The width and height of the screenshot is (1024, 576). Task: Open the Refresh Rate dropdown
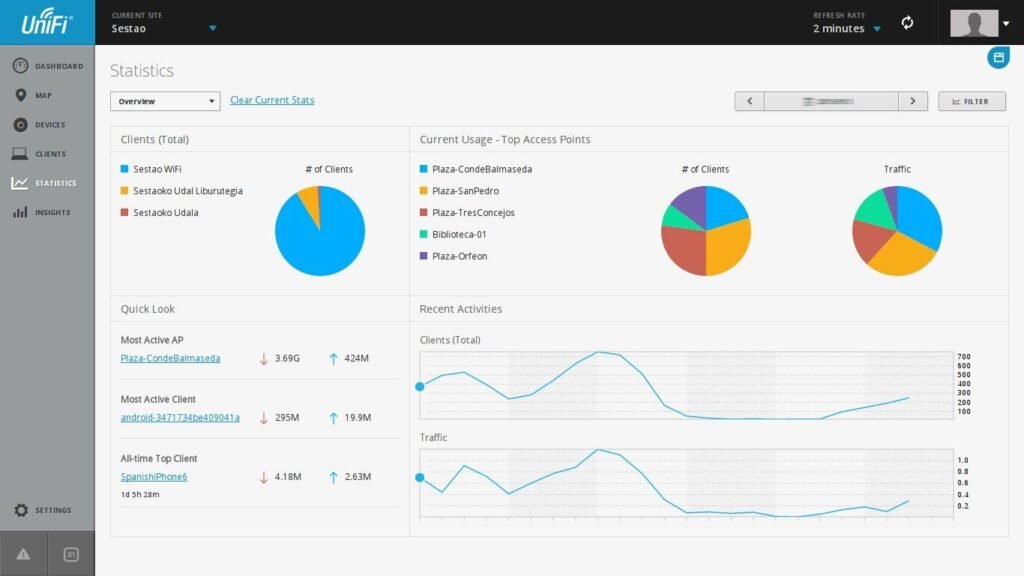876,29
